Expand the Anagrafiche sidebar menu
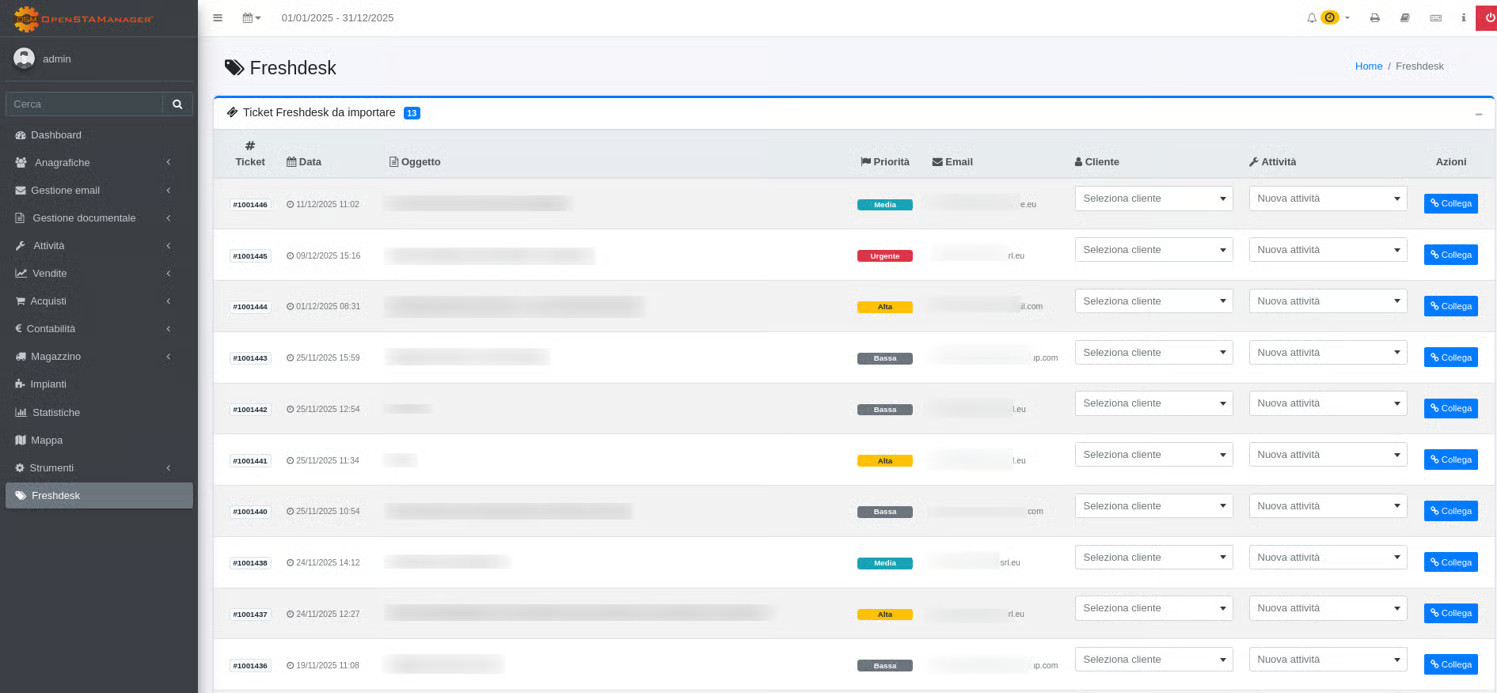This screenshot has width=1497, height=693. coord(62,163)
